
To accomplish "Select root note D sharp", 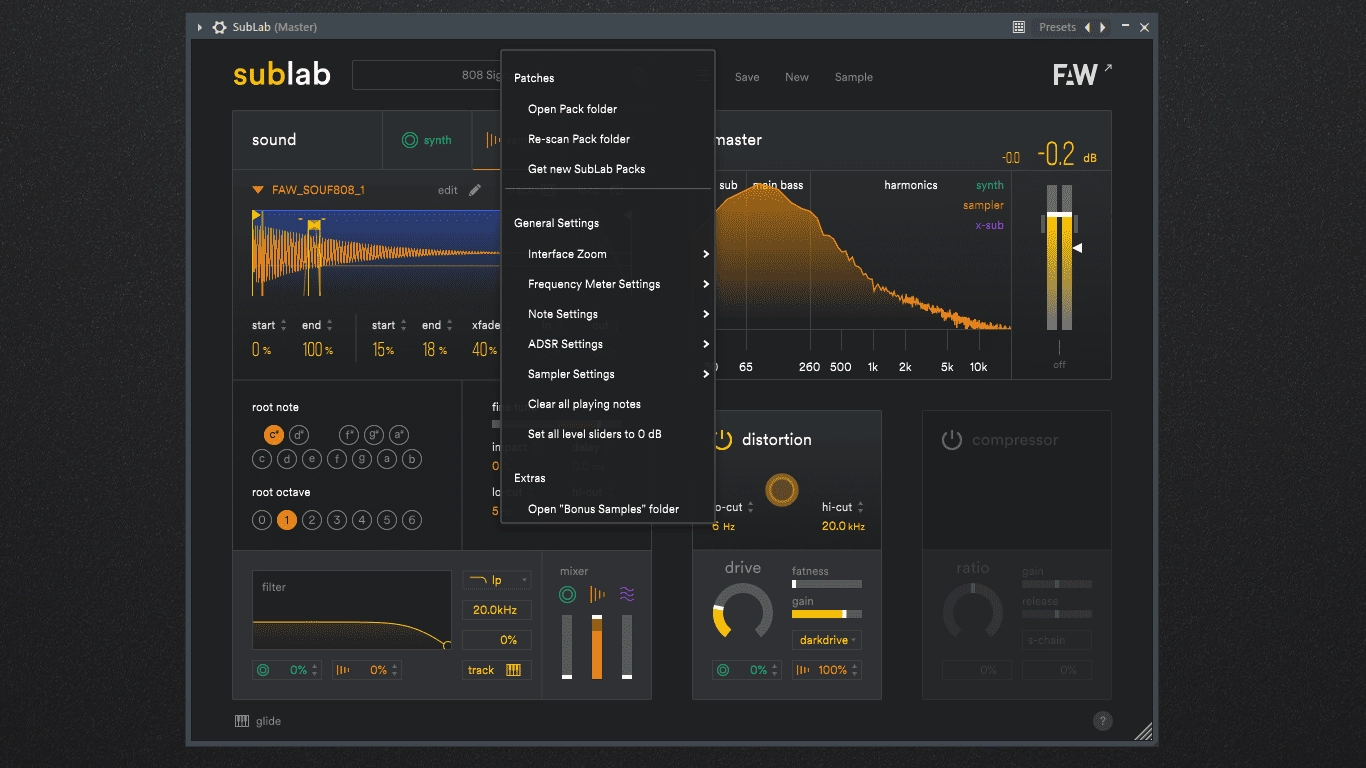I will [x=299, y=435].
